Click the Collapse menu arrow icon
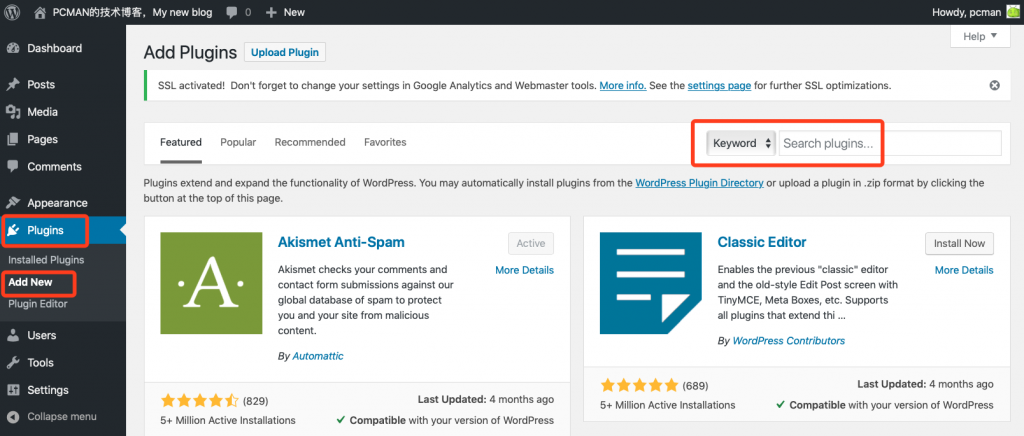 [13, 416]
